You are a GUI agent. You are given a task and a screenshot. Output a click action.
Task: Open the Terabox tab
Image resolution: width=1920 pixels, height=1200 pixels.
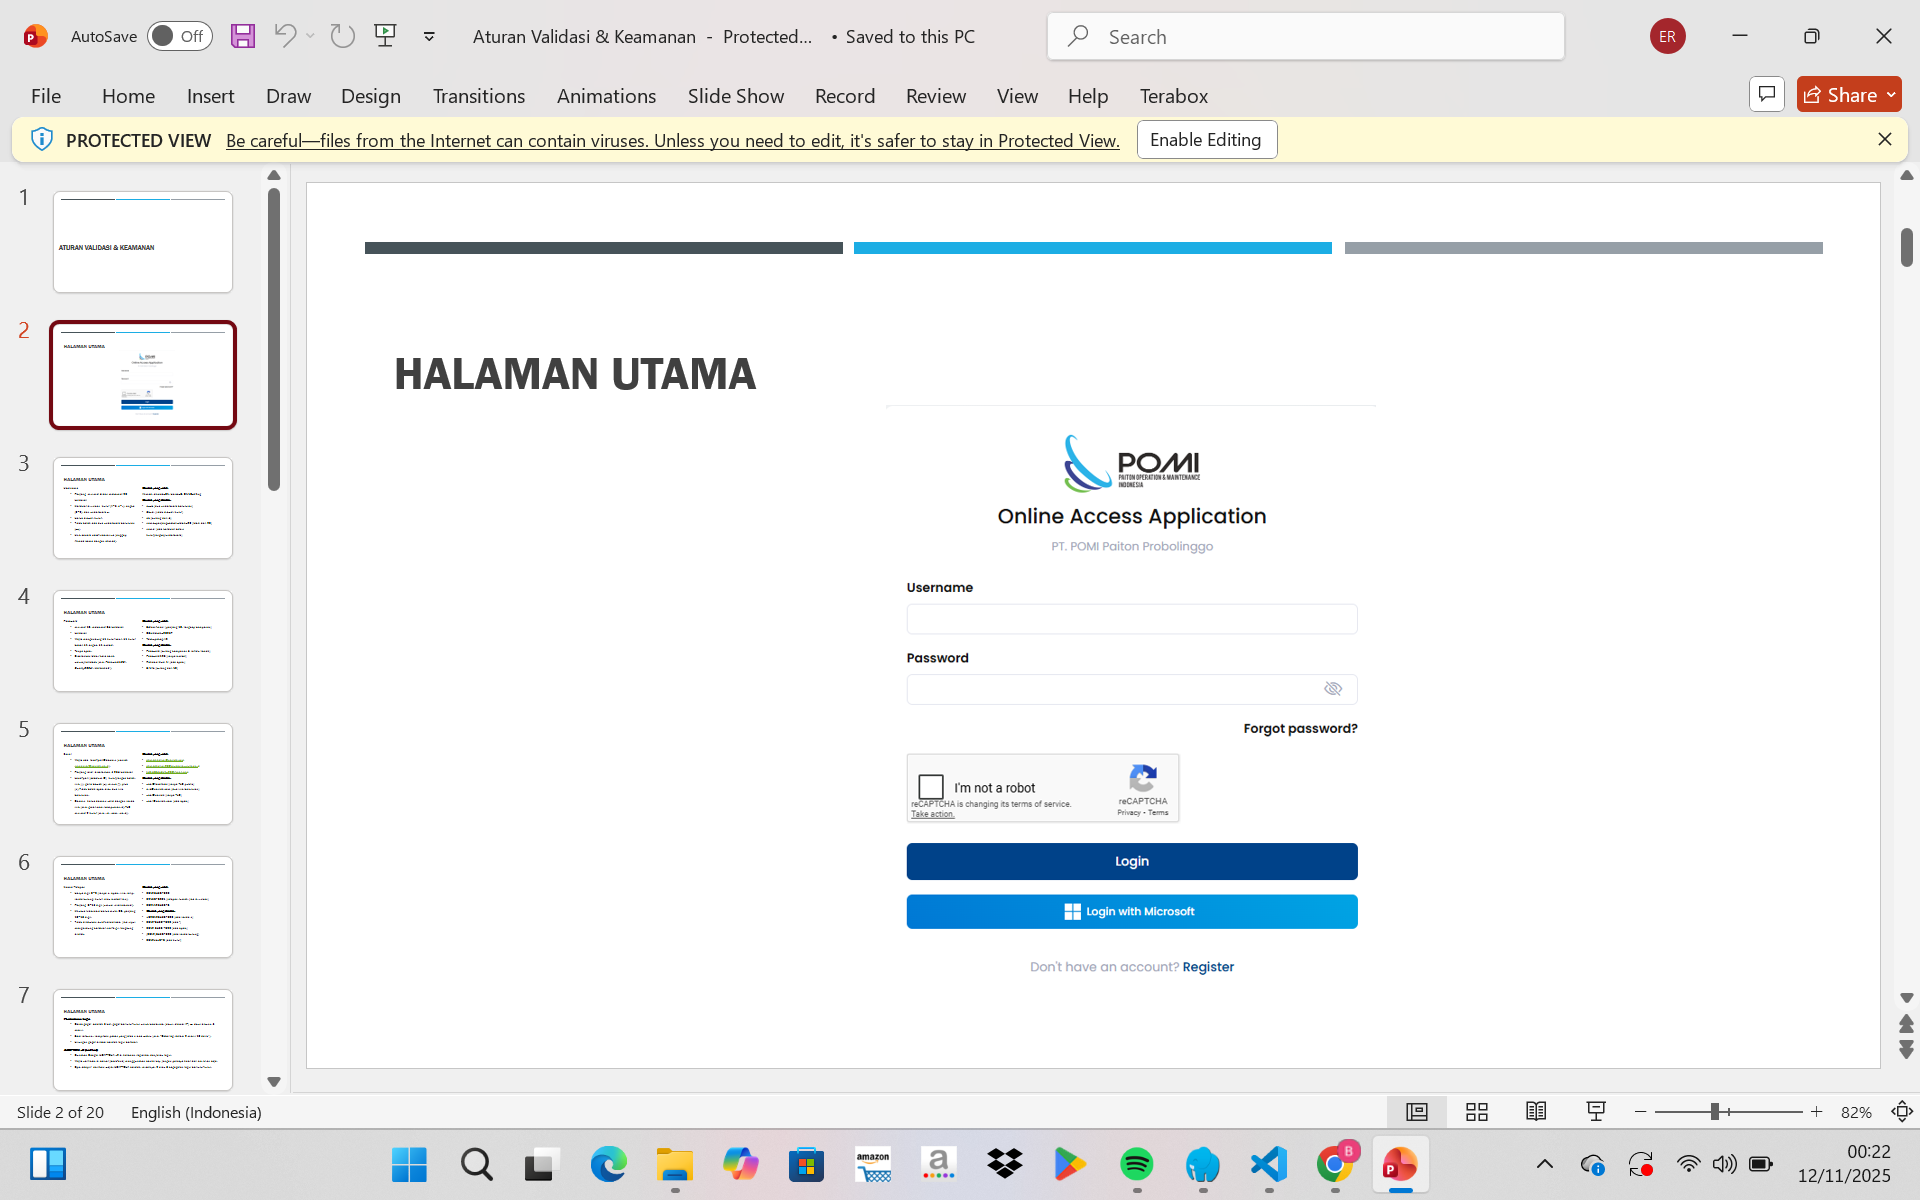1174,95
